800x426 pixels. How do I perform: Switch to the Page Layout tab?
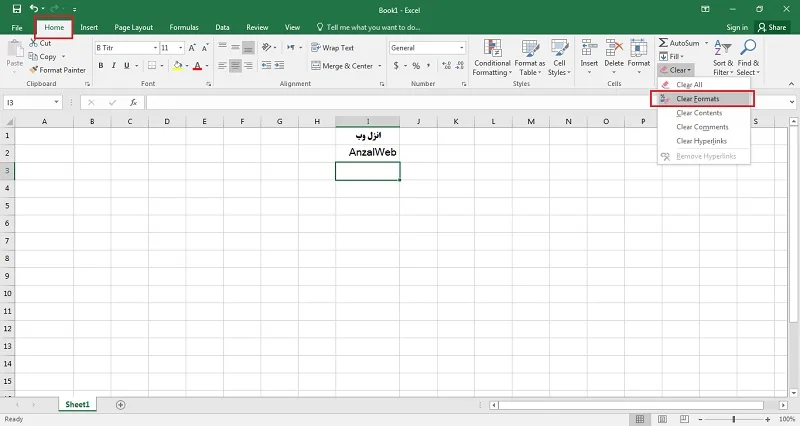click(x=133, y=27)
